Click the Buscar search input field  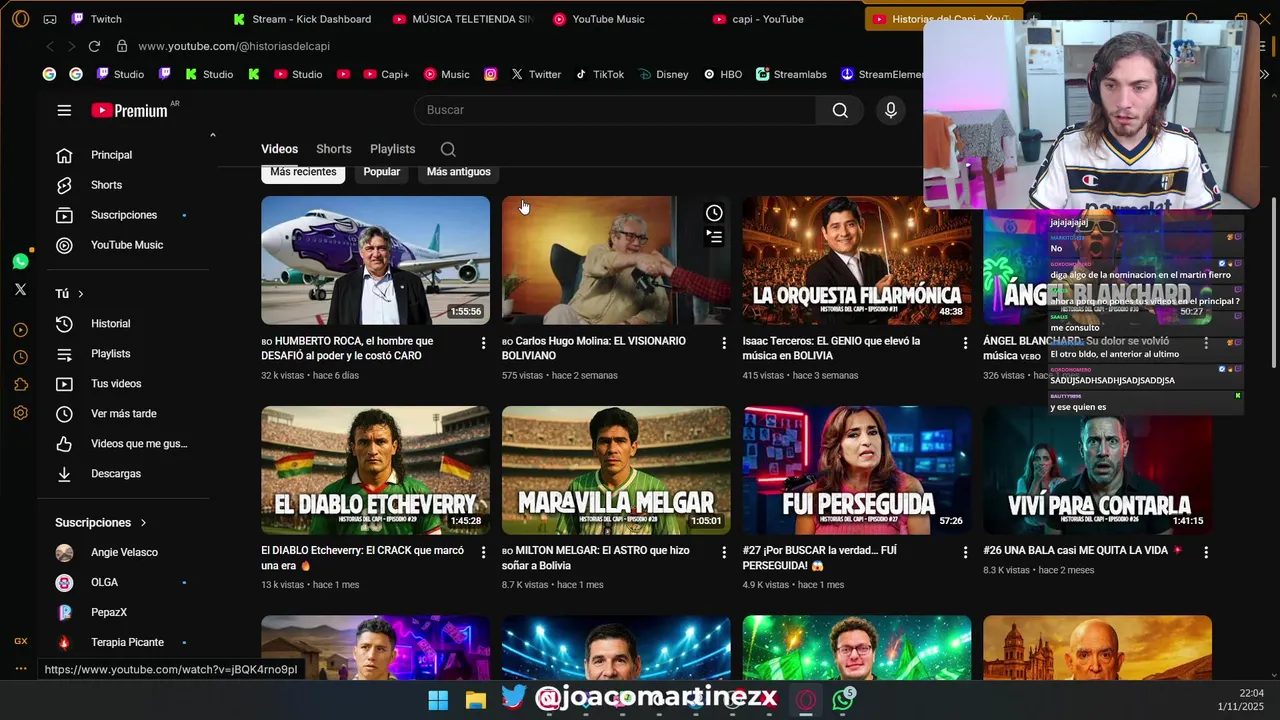point(614,110)
